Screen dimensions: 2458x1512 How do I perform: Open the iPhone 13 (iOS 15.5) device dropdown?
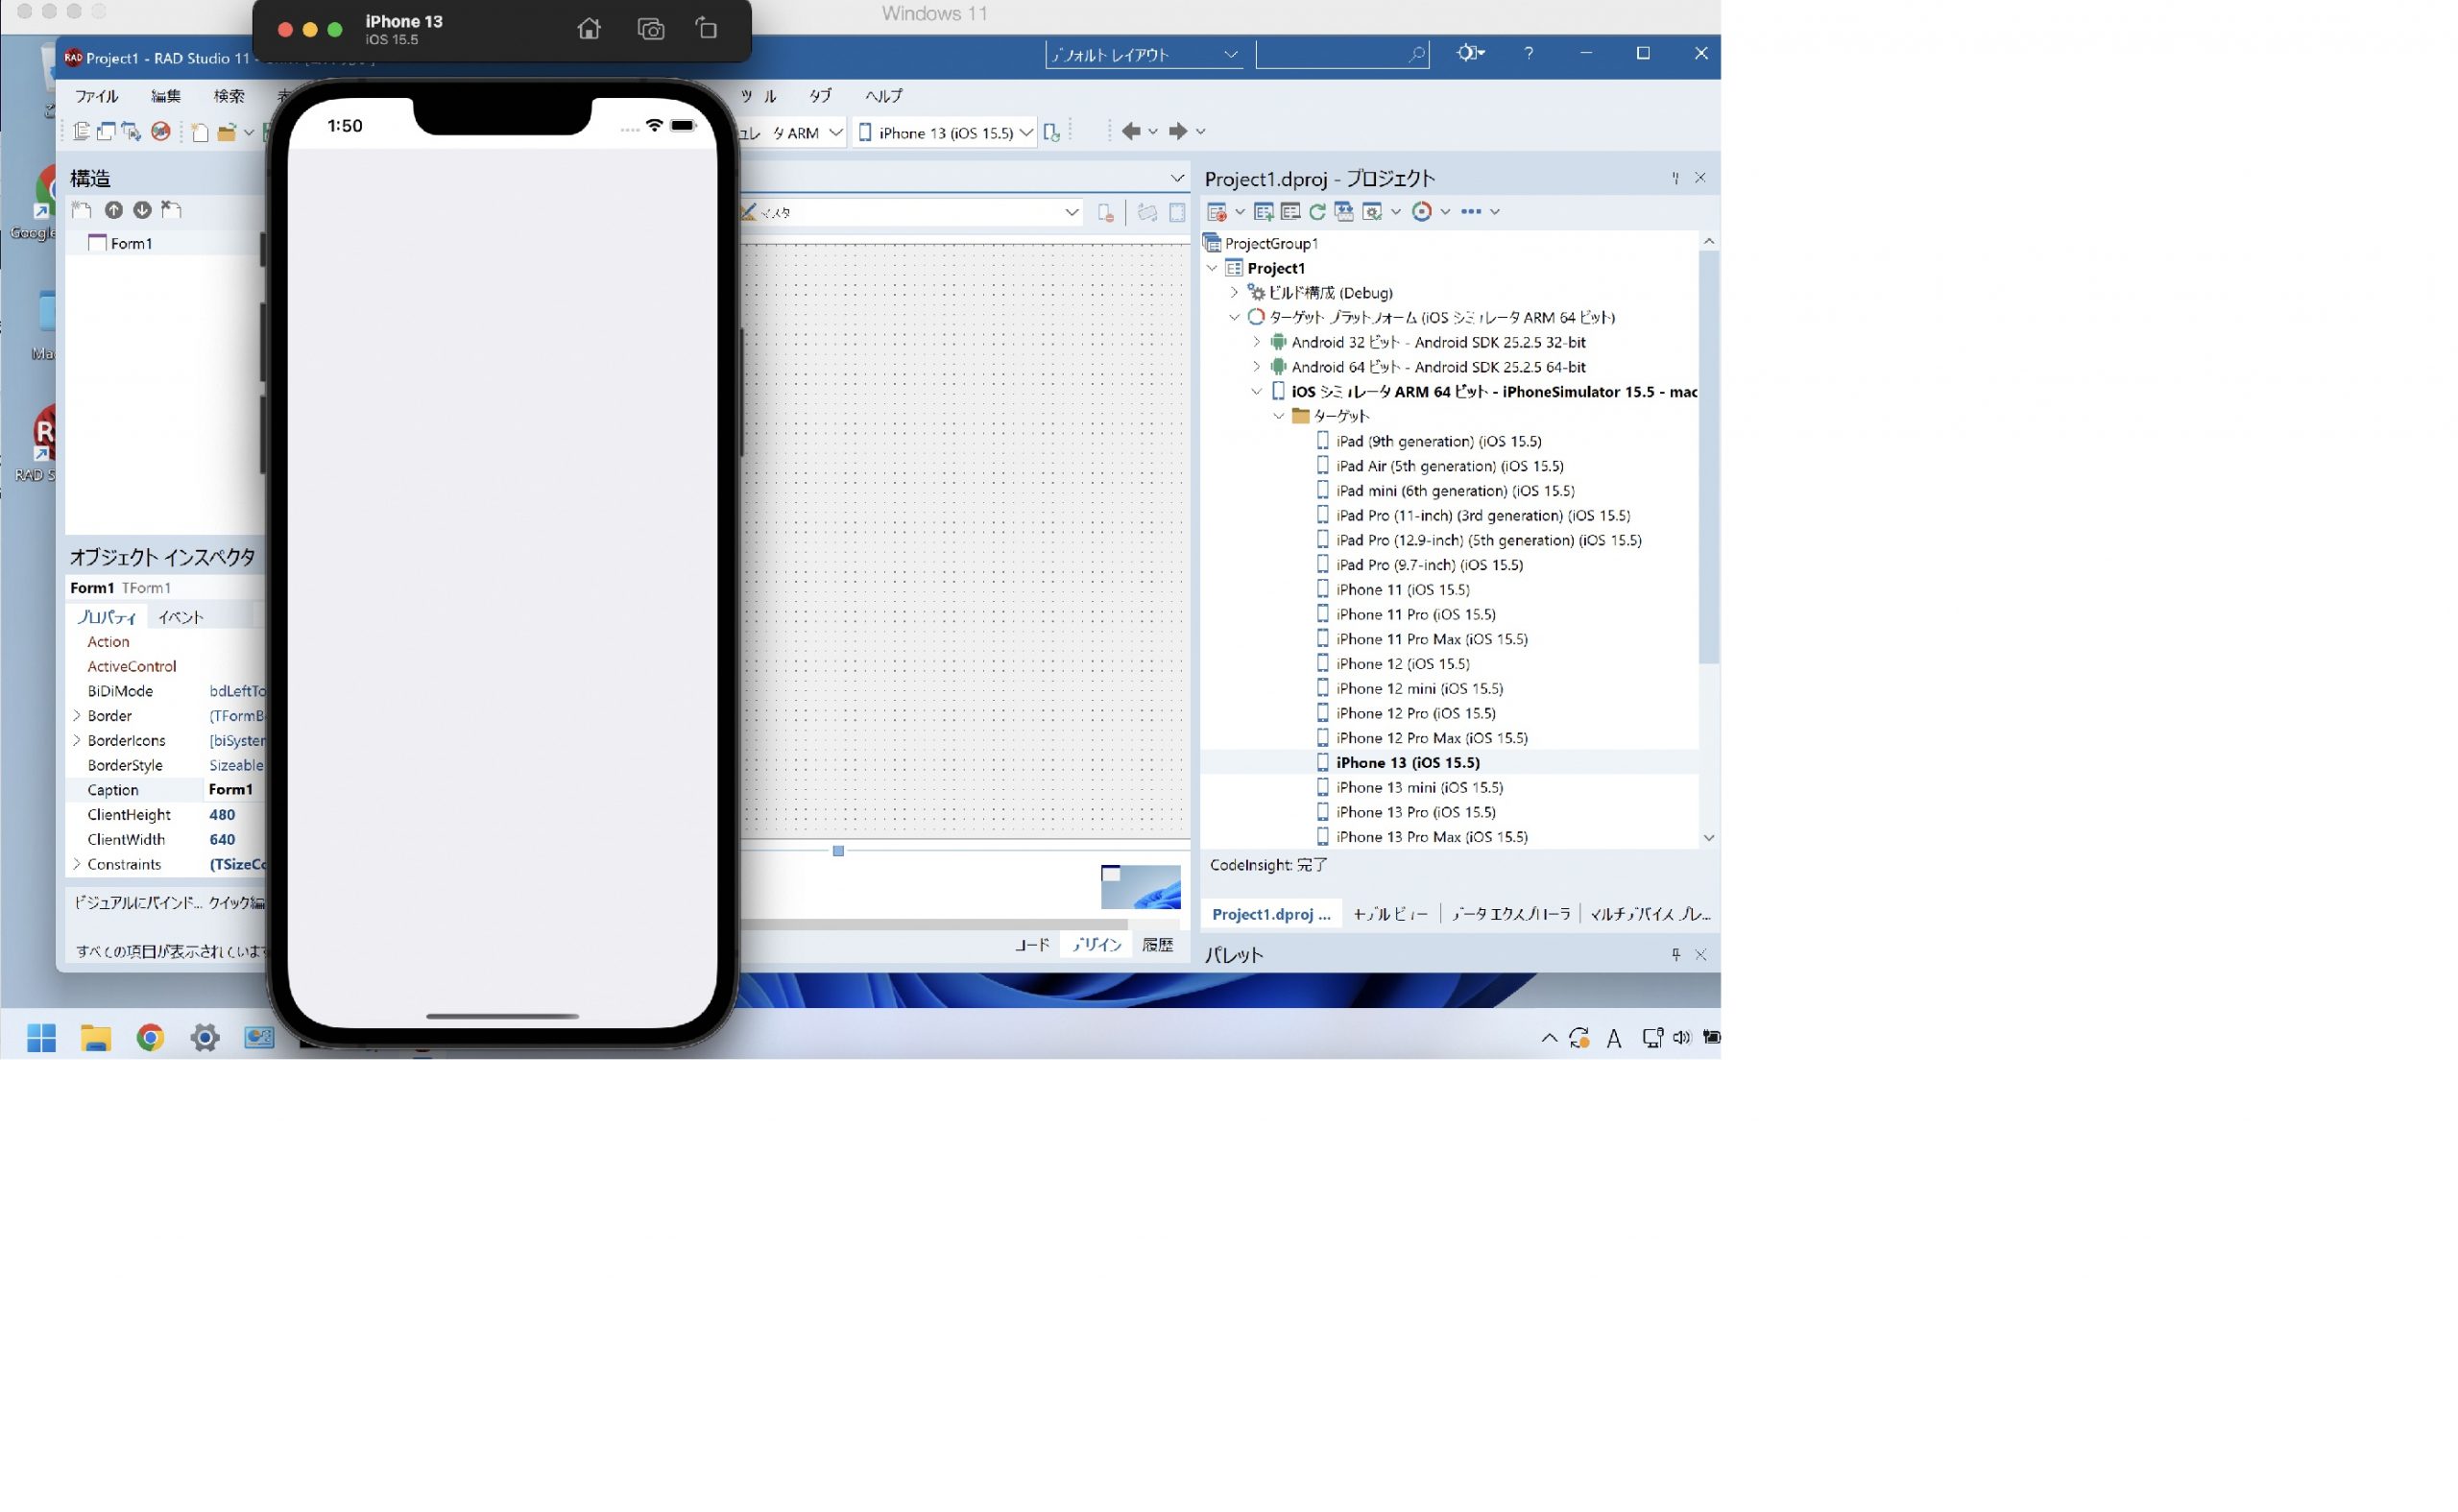coord(946,132)
